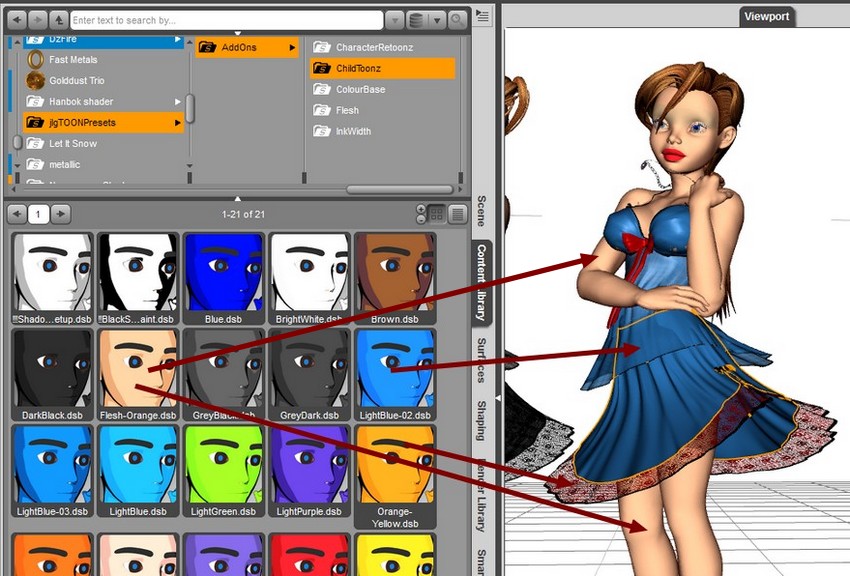Apply the GreyBlack preset
Image resolution: width=850 pixels, height=576 pixels.
[223, 375]
